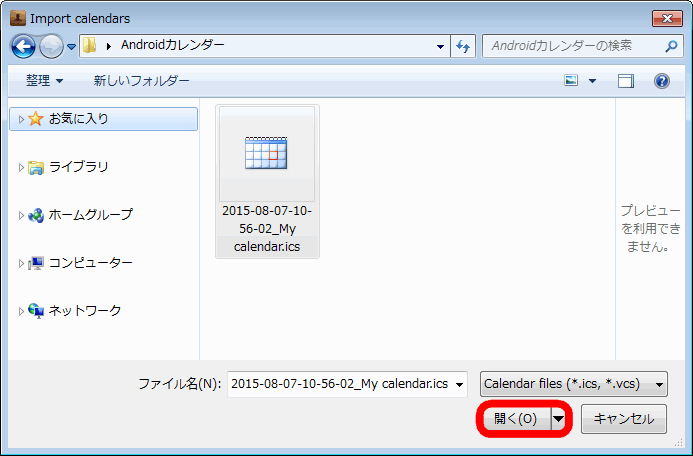Toggle the preview pane icon

626,81
